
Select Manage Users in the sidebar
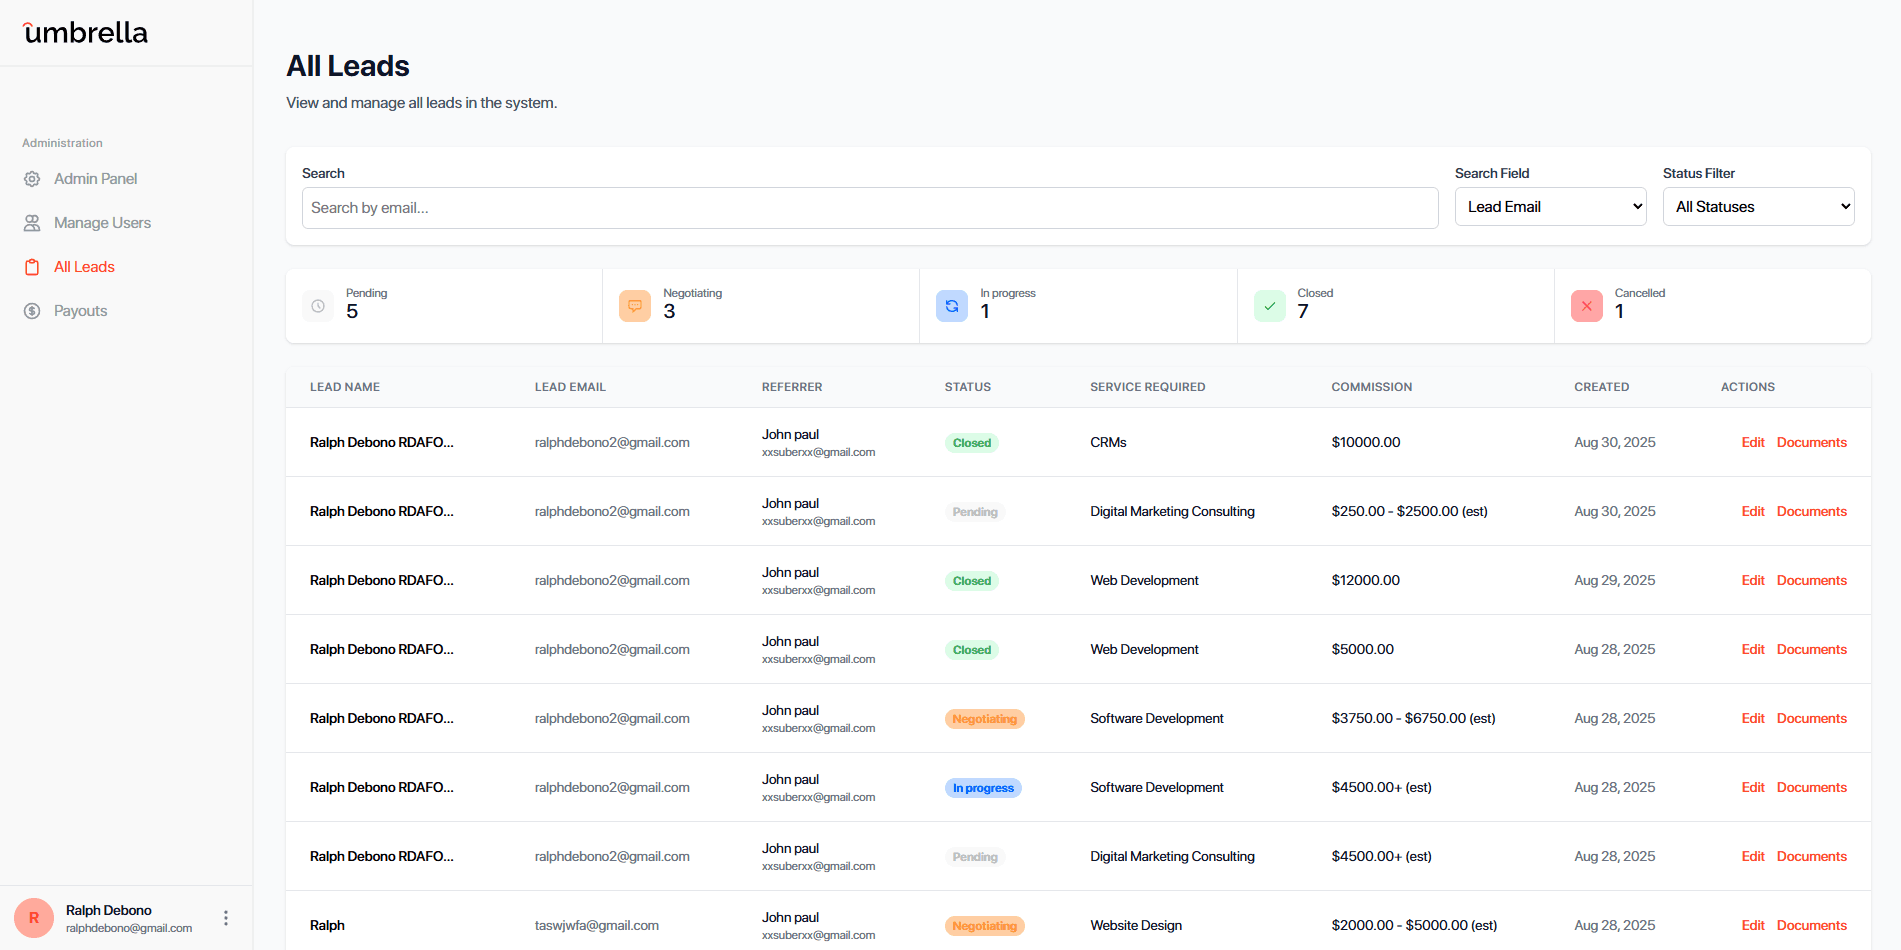coord(103,222)
